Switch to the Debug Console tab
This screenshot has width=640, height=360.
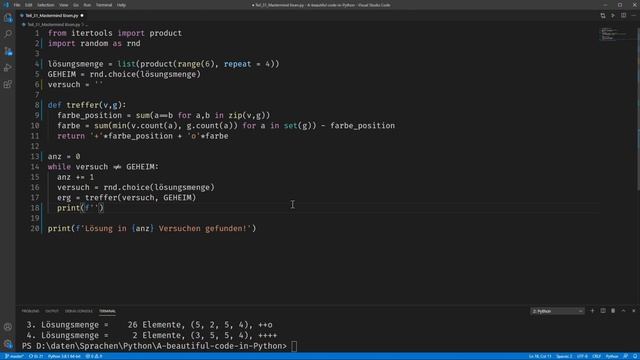point(79,311)
